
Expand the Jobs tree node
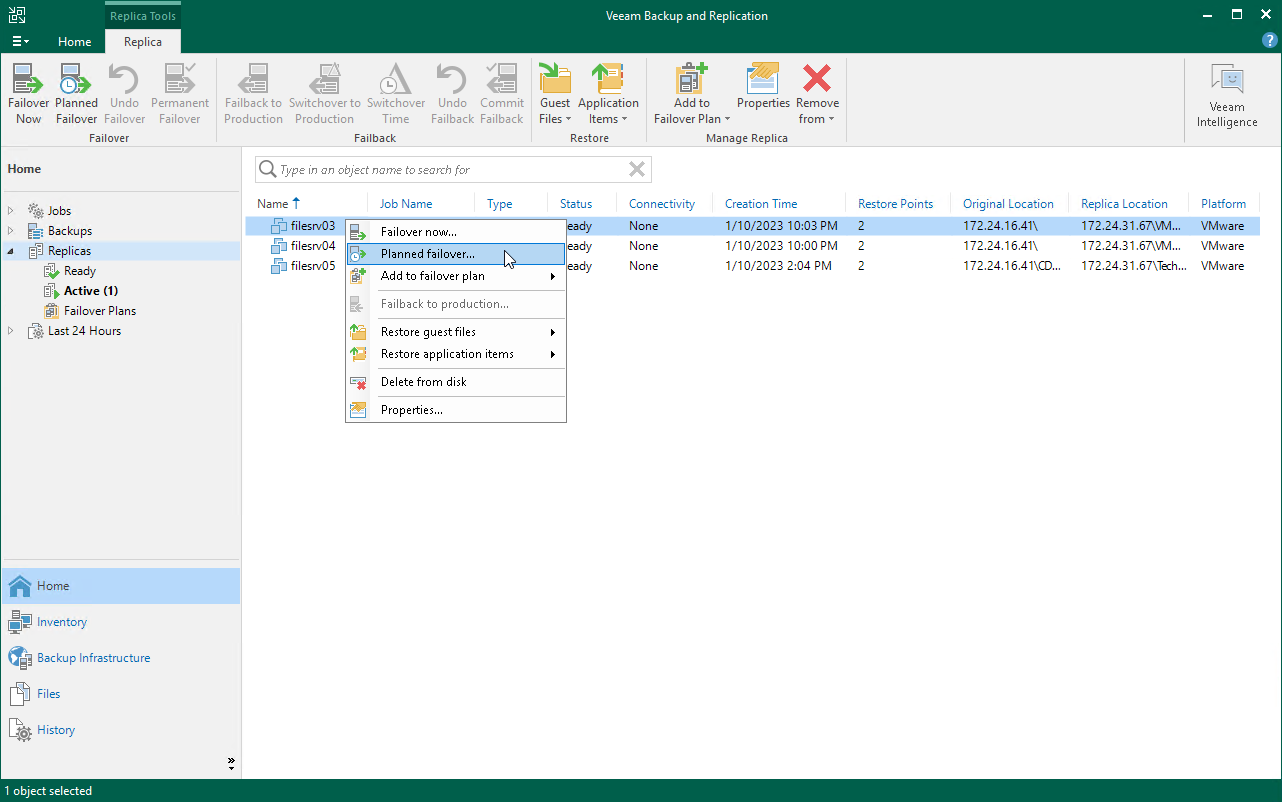(x=11, y=211)
